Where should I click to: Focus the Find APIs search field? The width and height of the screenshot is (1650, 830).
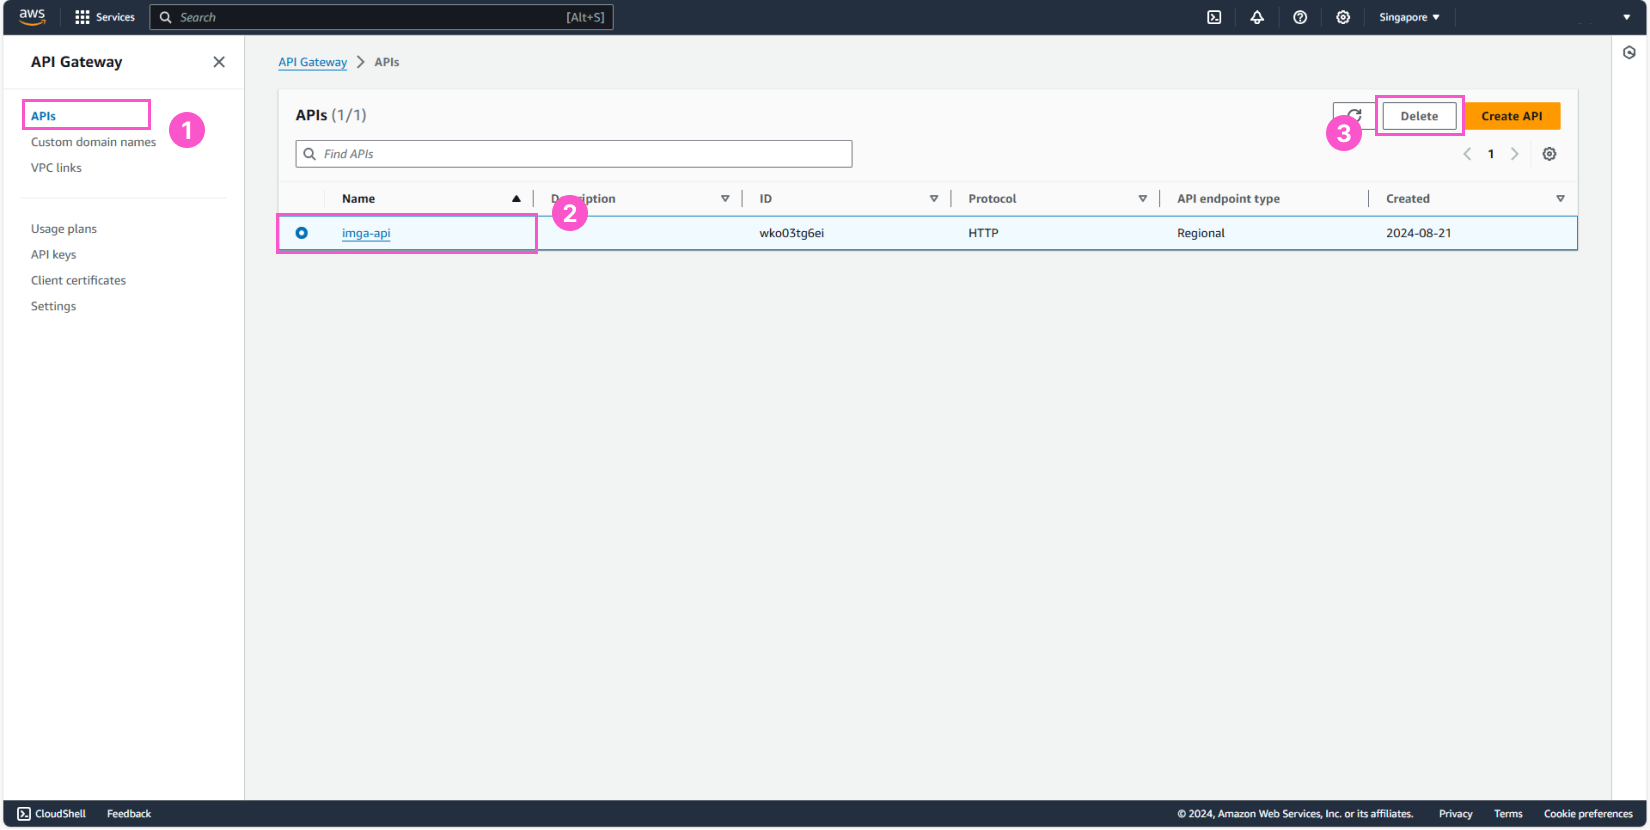(574, 154)
